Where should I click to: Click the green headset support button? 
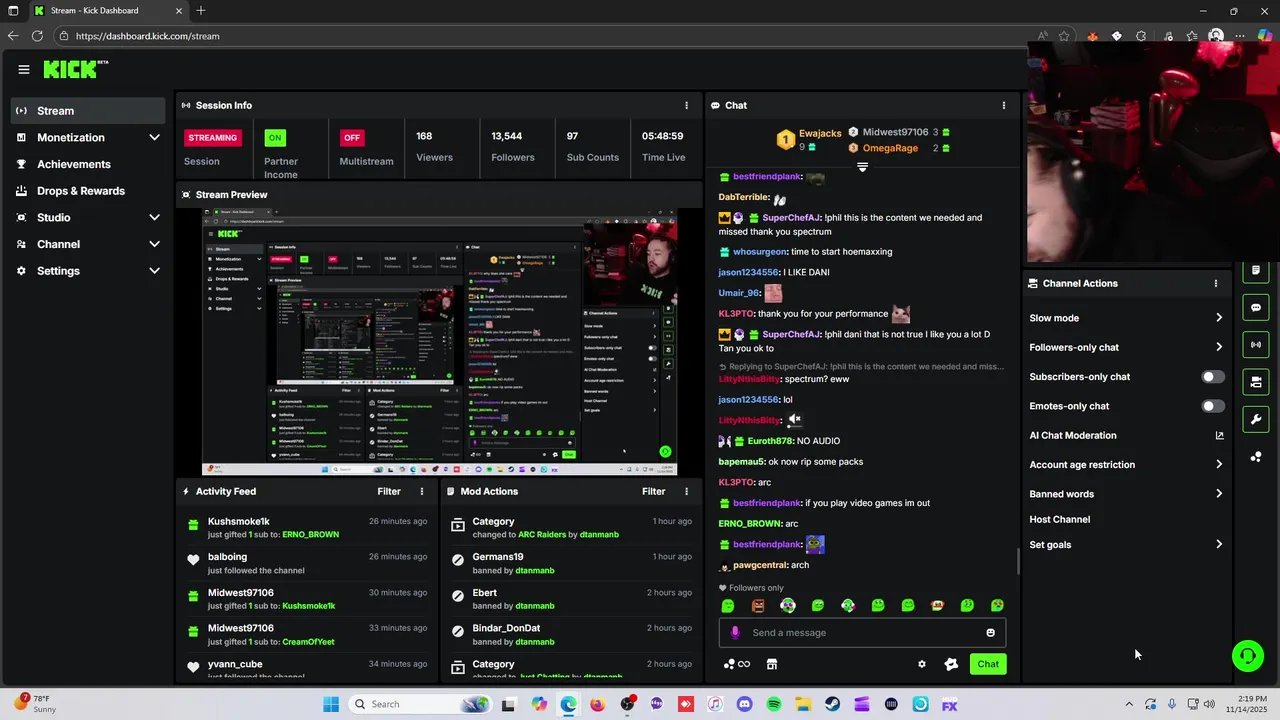pyautogui.click(x=1247, y=656)
